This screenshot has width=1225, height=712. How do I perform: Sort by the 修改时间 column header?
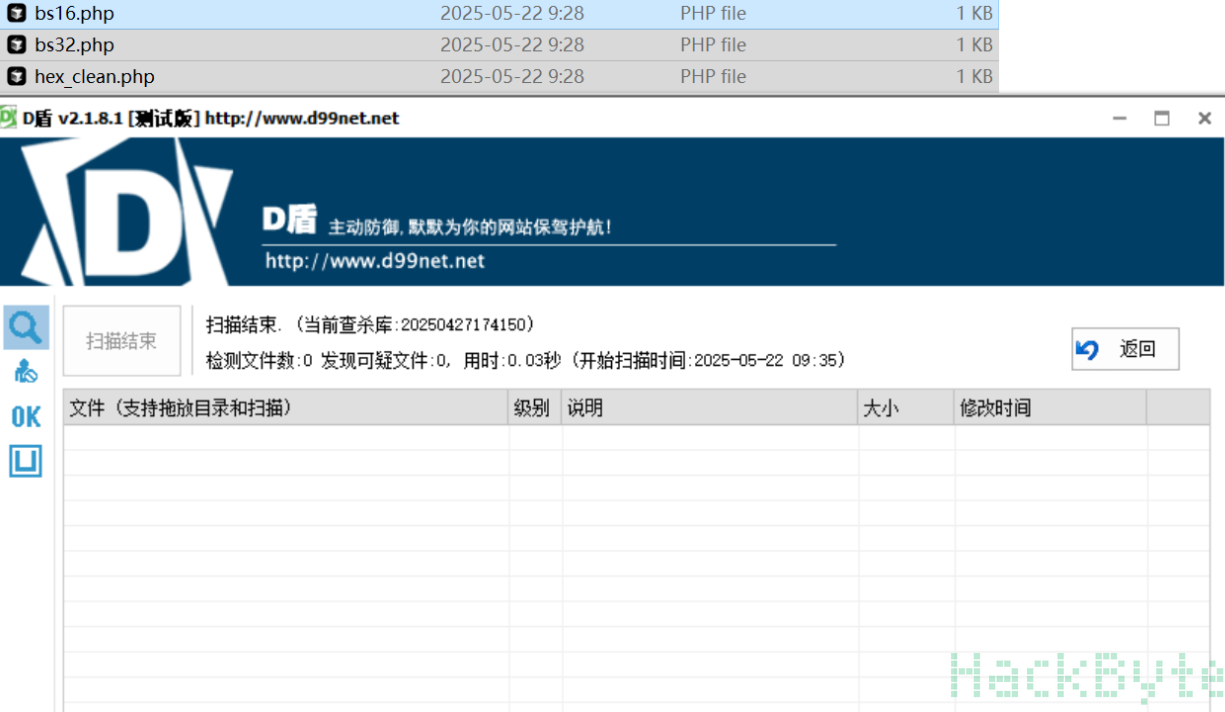(x=1050, y=408)
